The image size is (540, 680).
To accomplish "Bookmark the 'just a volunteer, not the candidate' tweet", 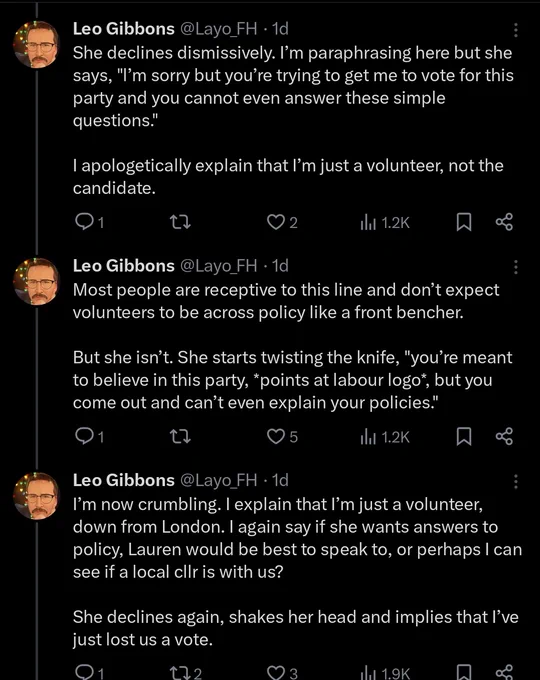I will (464, 222).
